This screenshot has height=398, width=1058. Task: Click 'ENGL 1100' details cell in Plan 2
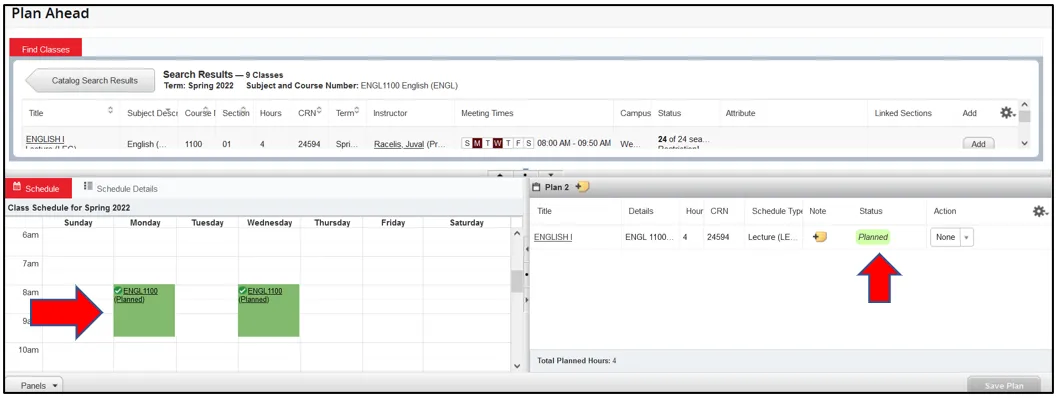[649, 237]
